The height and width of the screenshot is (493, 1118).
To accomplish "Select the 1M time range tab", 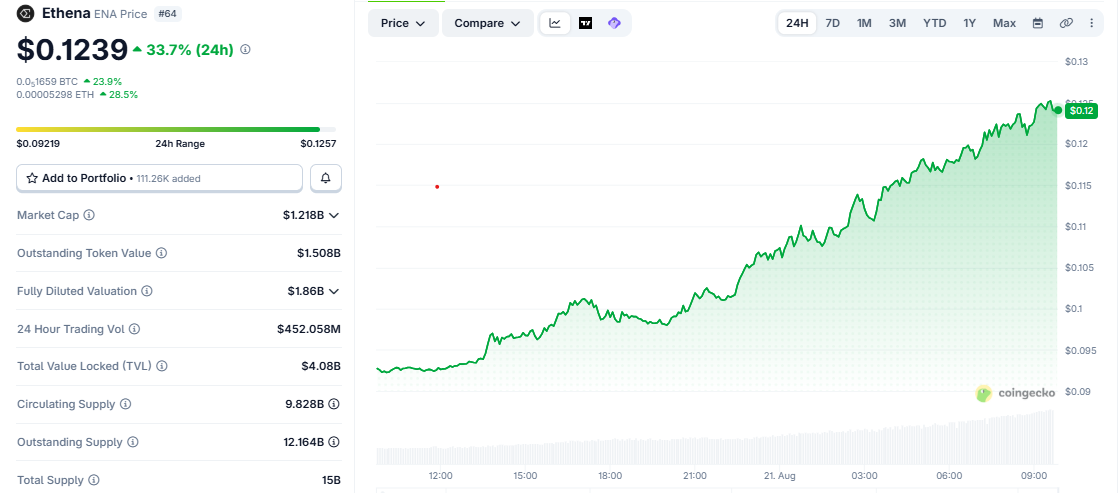I will pos(864,23).
